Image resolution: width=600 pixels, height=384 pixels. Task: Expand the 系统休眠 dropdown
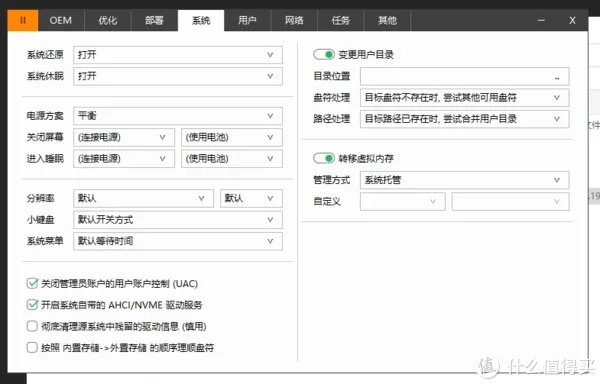click(178, 76)
